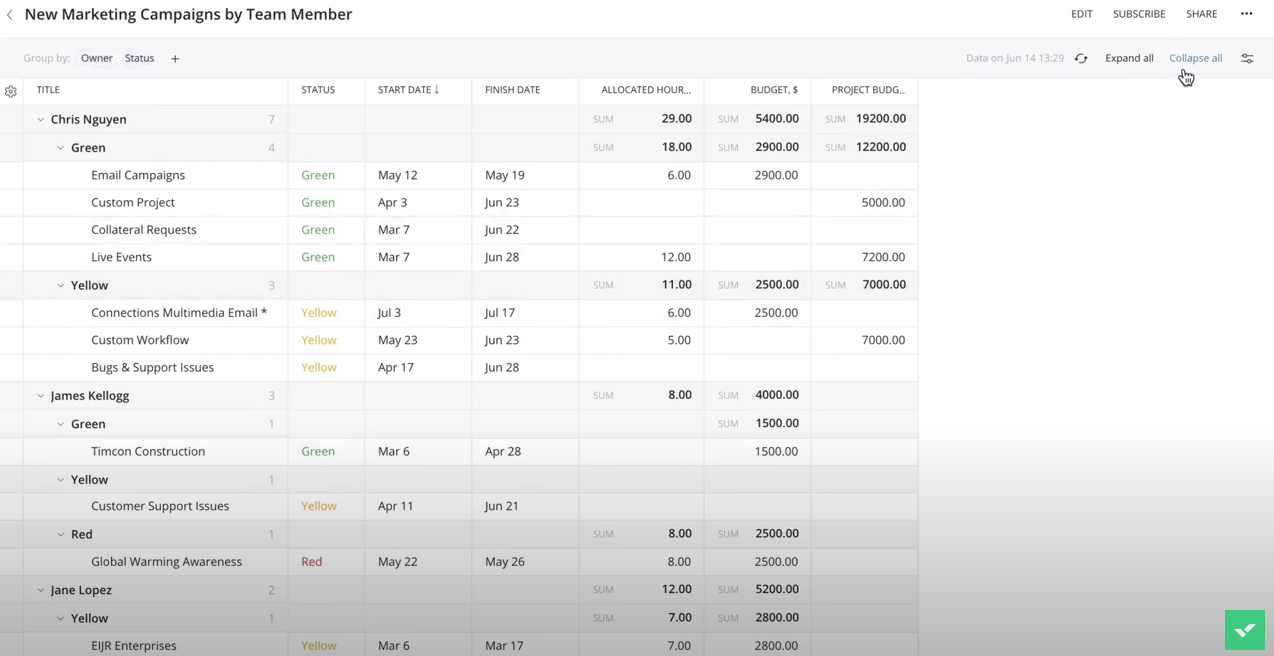Sort by the STATUS column header
The height and width of the screenshot is (656, 1274).
click(x=318, y=90)
